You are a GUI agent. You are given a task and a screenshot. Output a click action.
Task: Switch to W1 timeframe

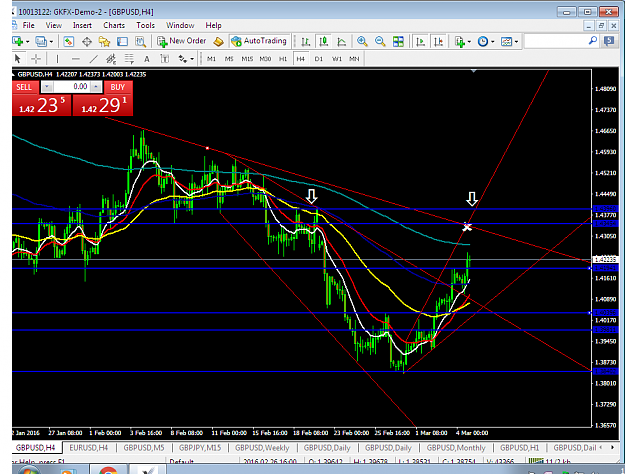pos(337,59)
